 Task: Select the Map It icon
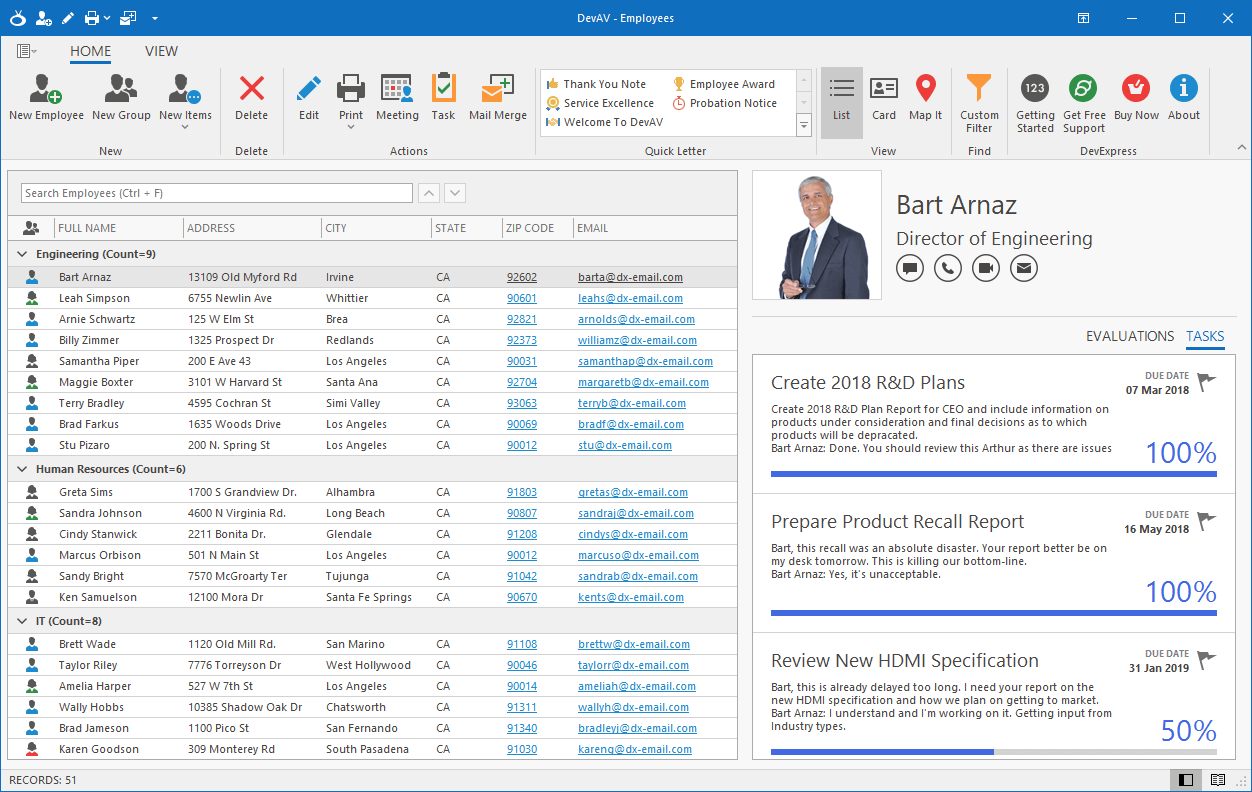point(925,98)
